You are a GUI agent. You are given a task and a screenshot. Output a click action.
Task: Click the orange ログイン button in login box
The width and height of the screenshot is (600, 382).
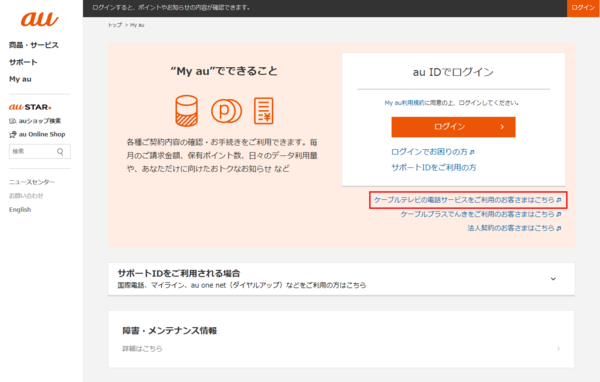pos(453,127)
